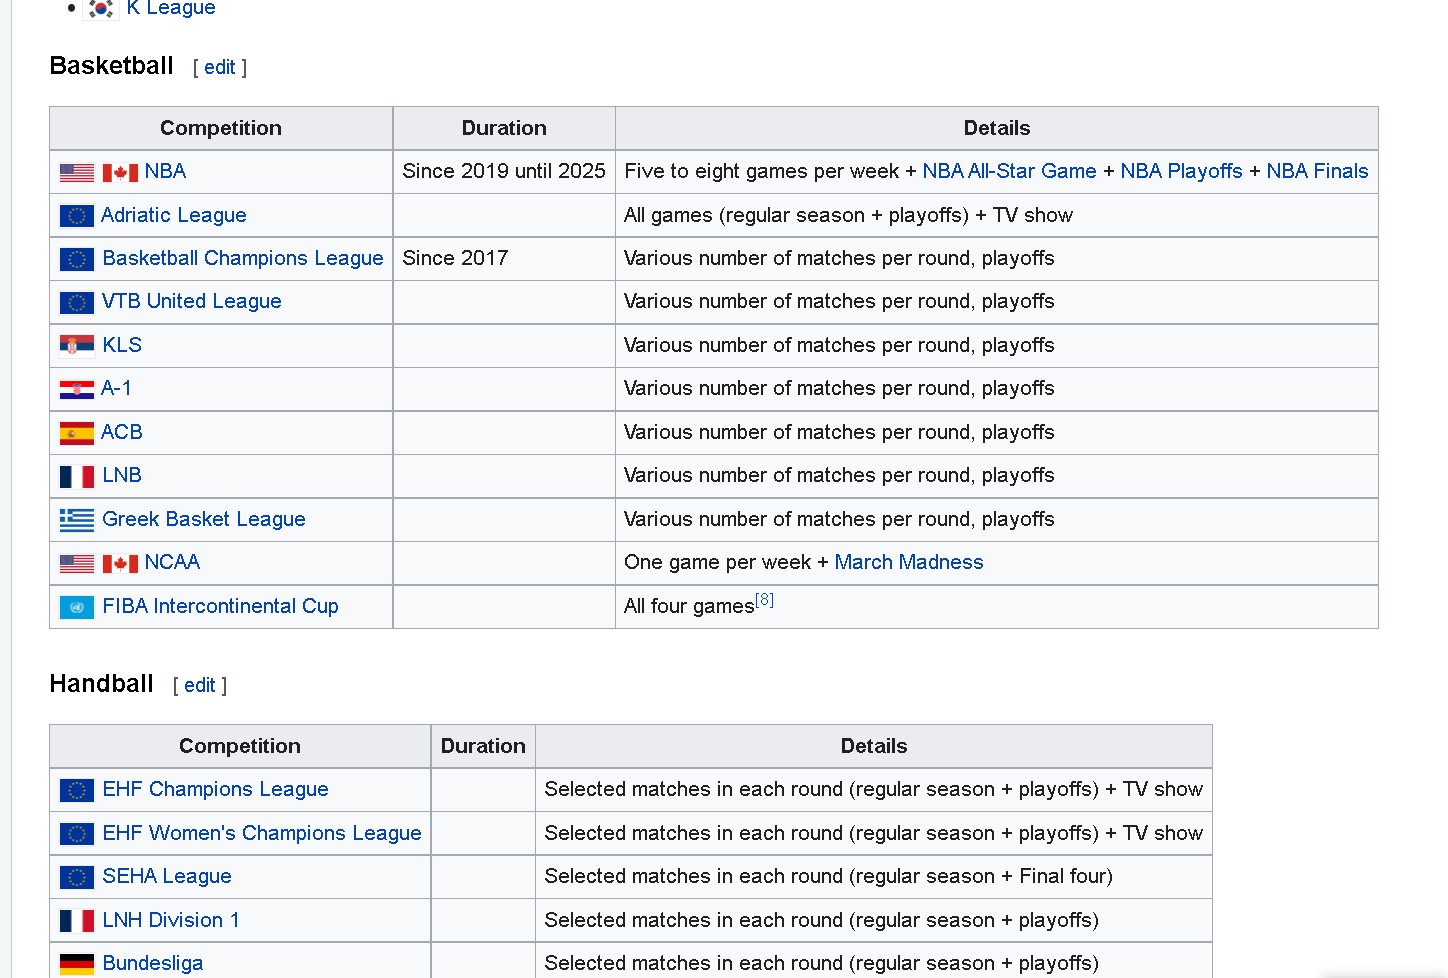Click the EU flag beside EHF Women's Champions League
Image resolution: width=1448 pixels, height=978 pixels.
pyautogui.click(x=77, y=834)
